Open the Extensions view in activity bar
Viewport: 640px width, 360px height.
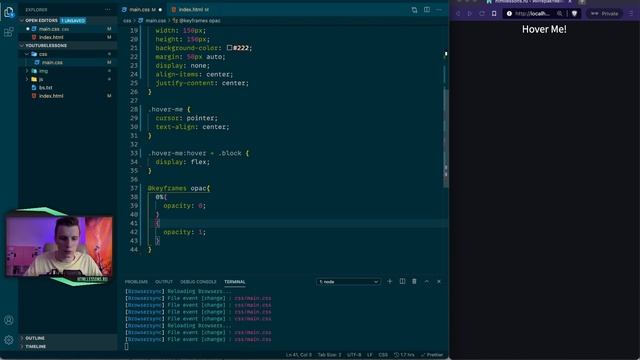(x=9, y=32)
